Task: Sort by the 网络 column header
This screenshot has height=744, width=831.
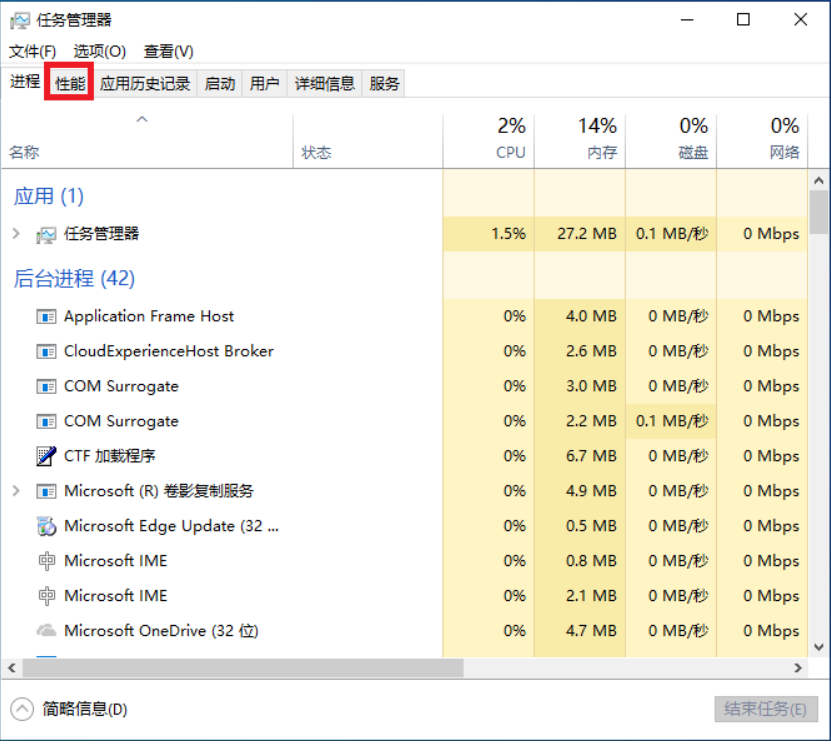Action: point(762,141)
